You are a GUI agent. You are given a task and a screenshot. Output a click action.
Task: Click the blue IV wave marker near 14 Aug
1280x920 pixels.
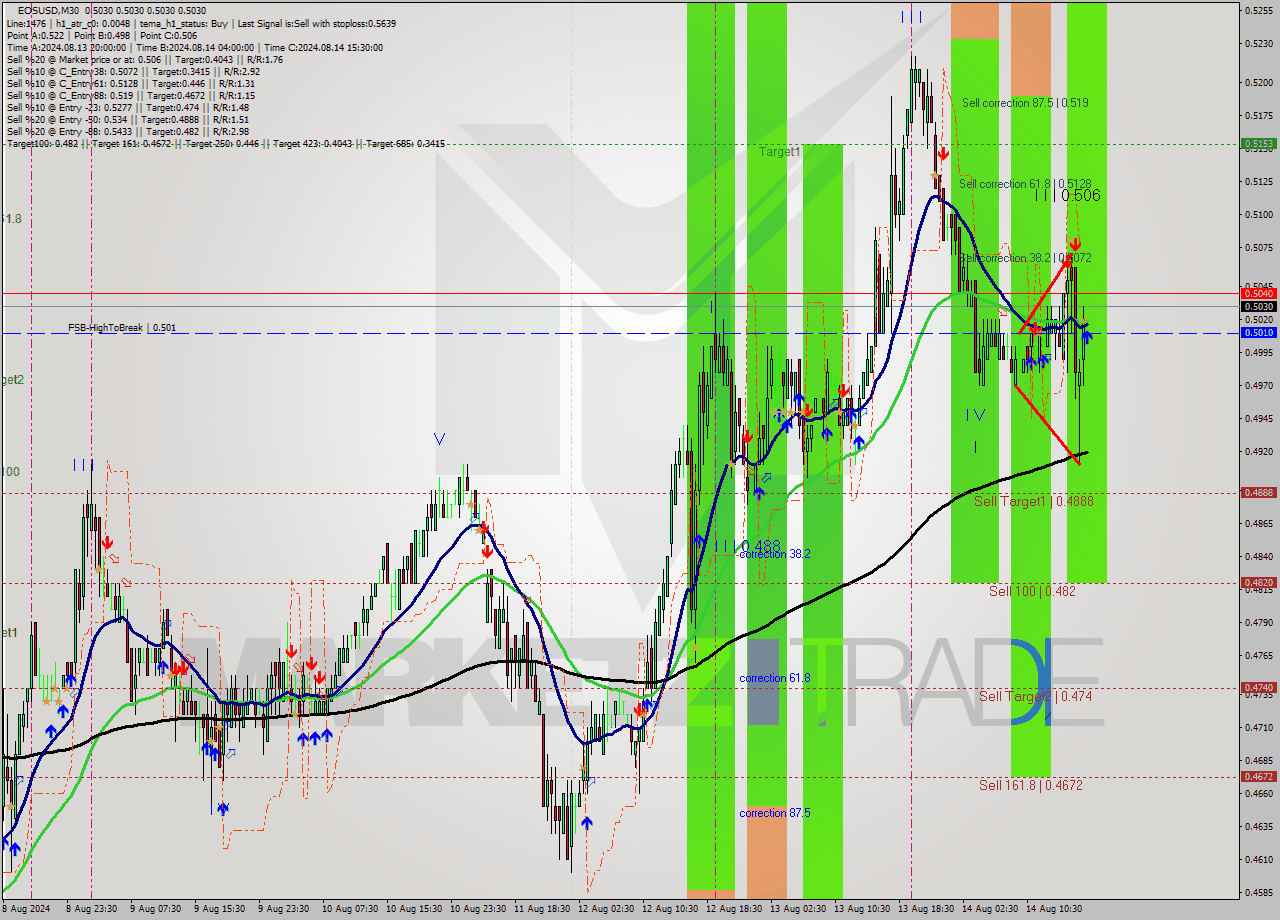click(x=975, y=414)
